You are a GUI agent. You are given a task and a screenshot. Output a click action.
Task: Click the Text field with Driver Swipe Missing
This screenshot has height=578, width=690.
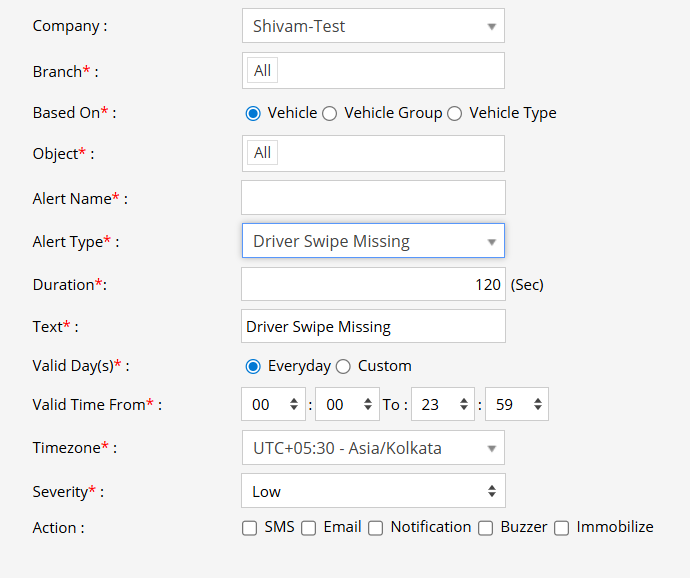click(372, 326)
